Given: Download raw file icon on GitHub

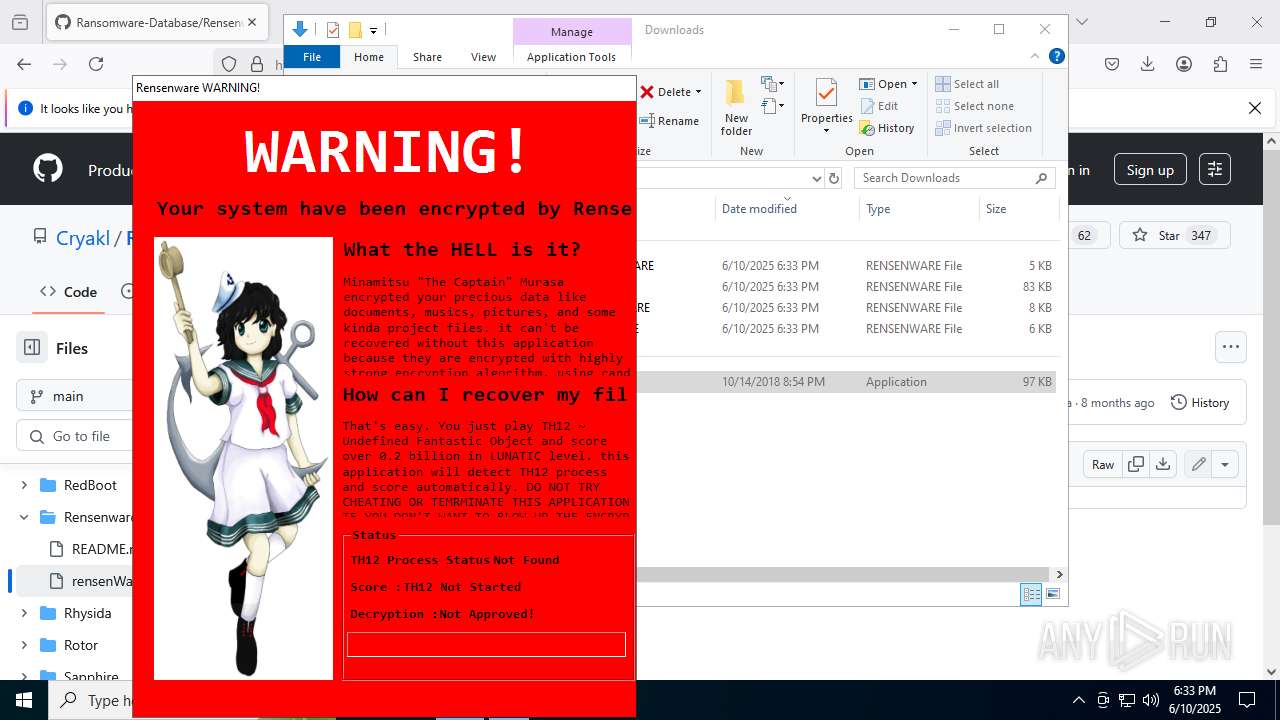Looking at the screenshot, I should [1162, 464].
